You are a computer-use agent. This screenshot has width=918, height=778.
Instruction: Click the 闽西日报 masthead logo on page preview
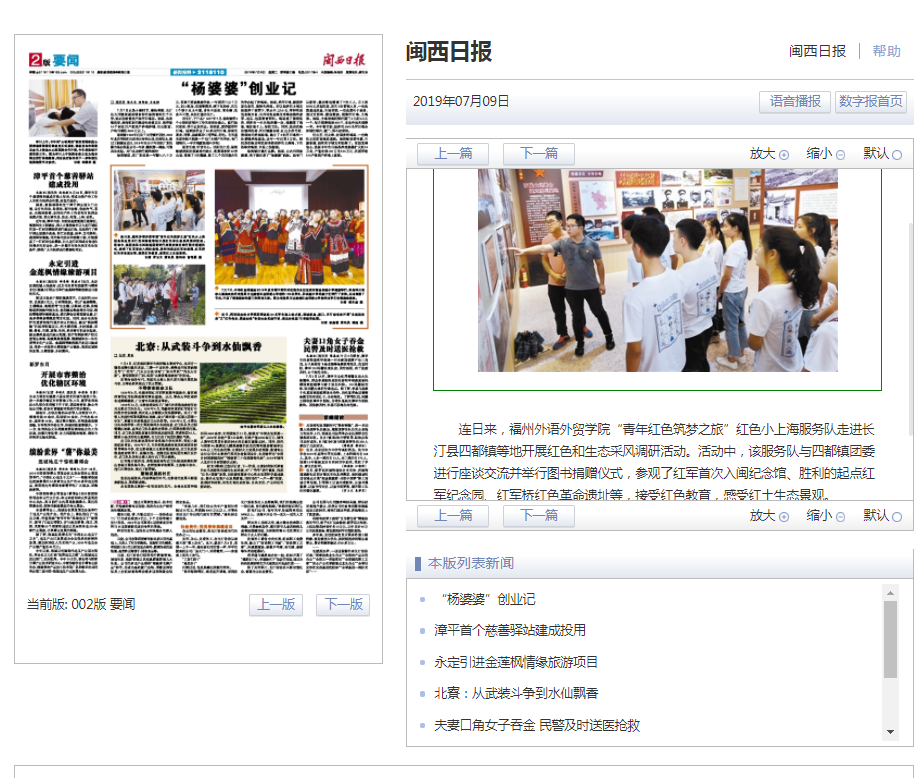click(344, 59)
